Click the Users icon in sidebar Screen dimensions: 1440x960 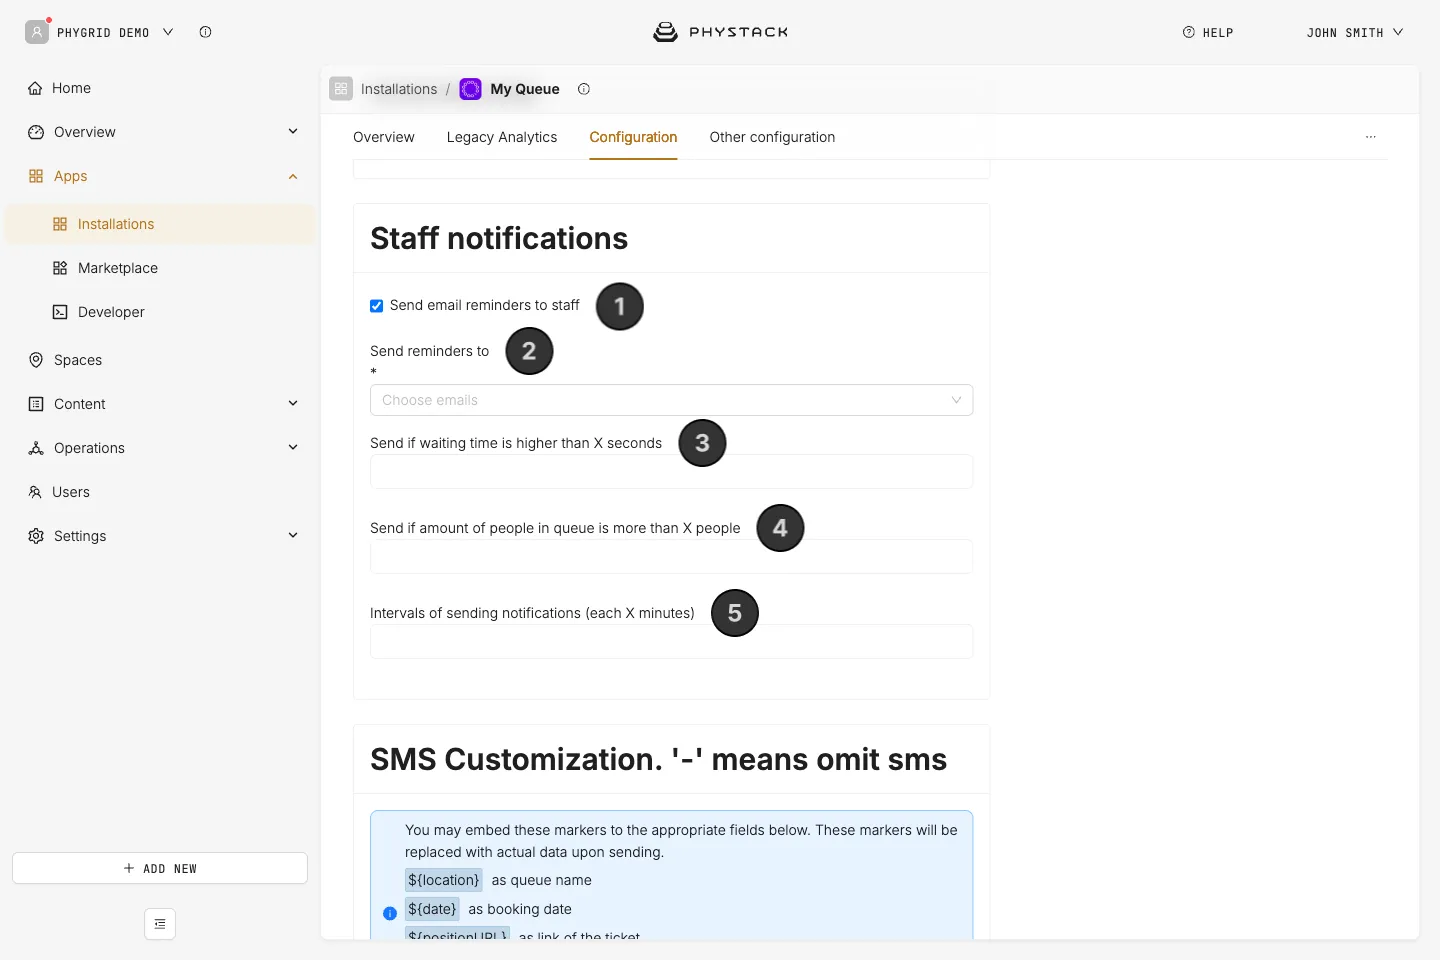point(35,492)
